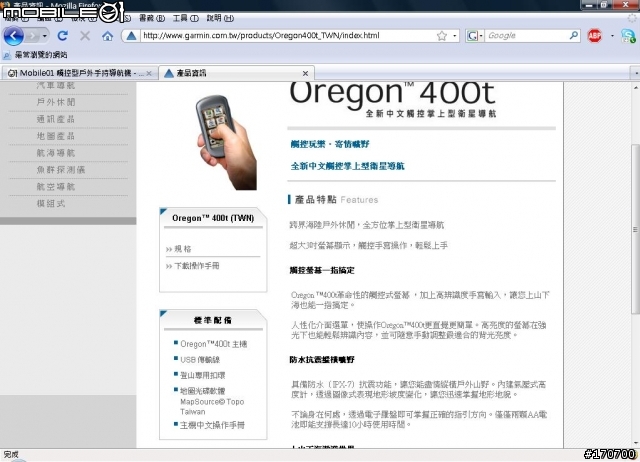This screenshot has height=462, width=640.
Task: Click the search magnifier icon
Action: point(574,36)
